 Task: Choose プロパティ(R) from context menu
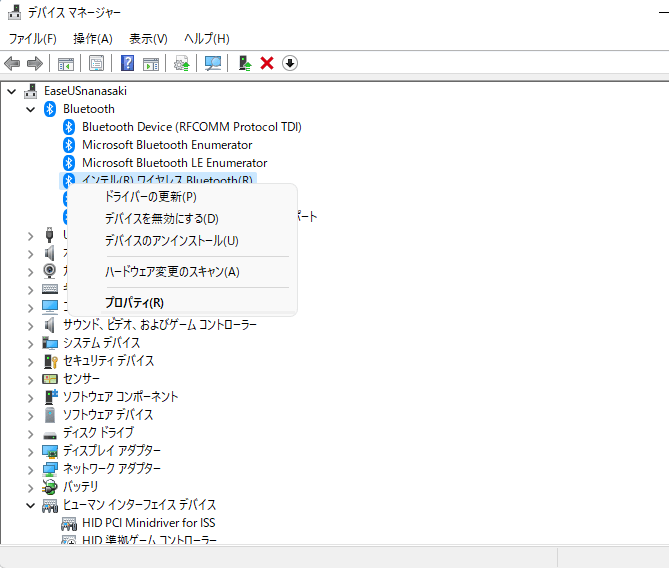[134, 303]
